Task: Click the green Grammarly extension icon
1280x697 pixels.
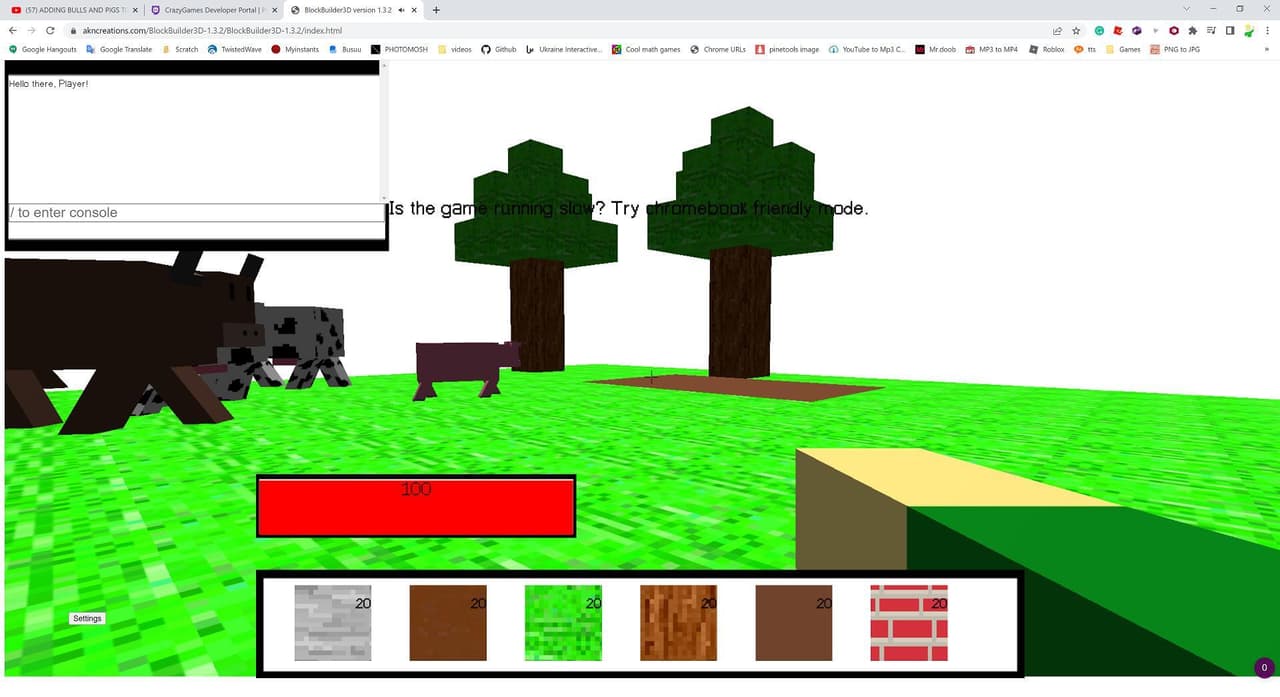Action: pos(1099,31)
